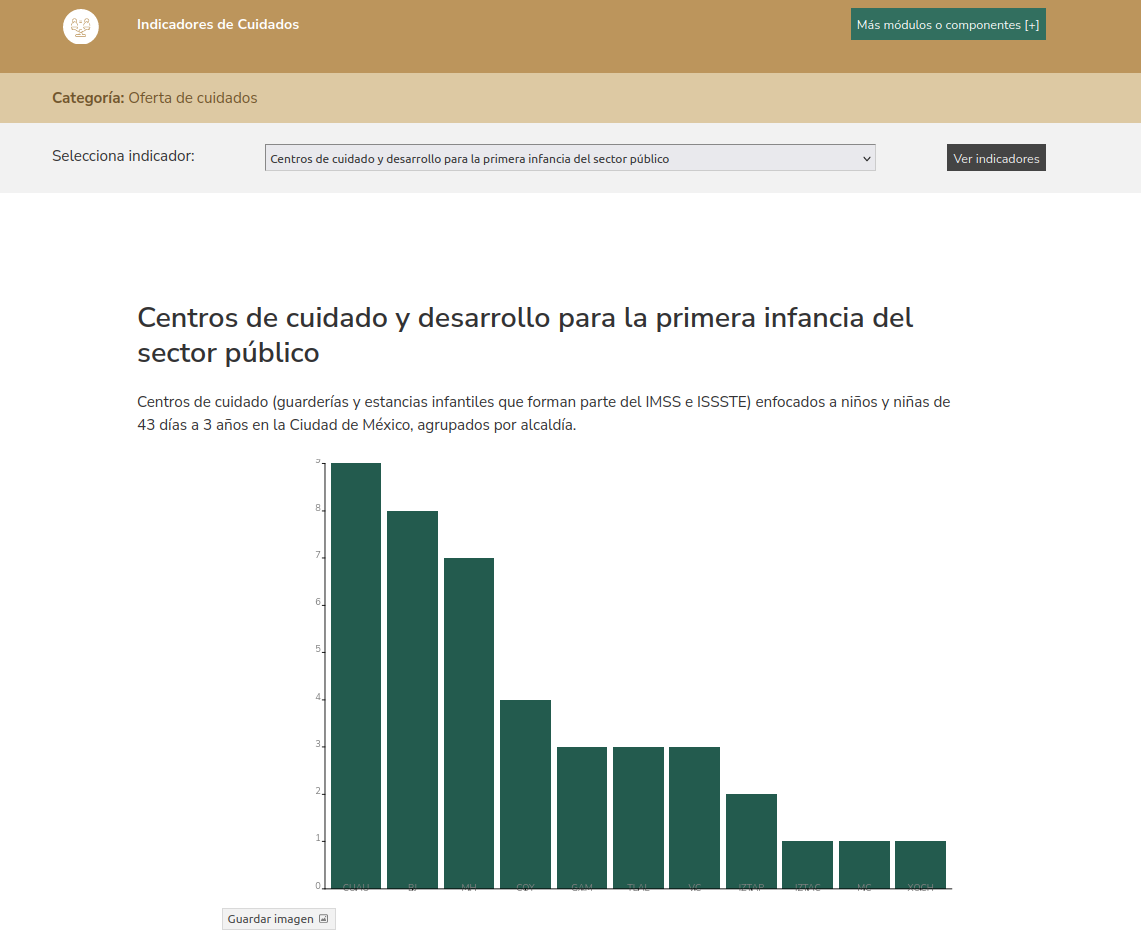This screenshot has width=1141, height=948.
Task: Select the IZTAC bar in chart
Action: [807, 864]
